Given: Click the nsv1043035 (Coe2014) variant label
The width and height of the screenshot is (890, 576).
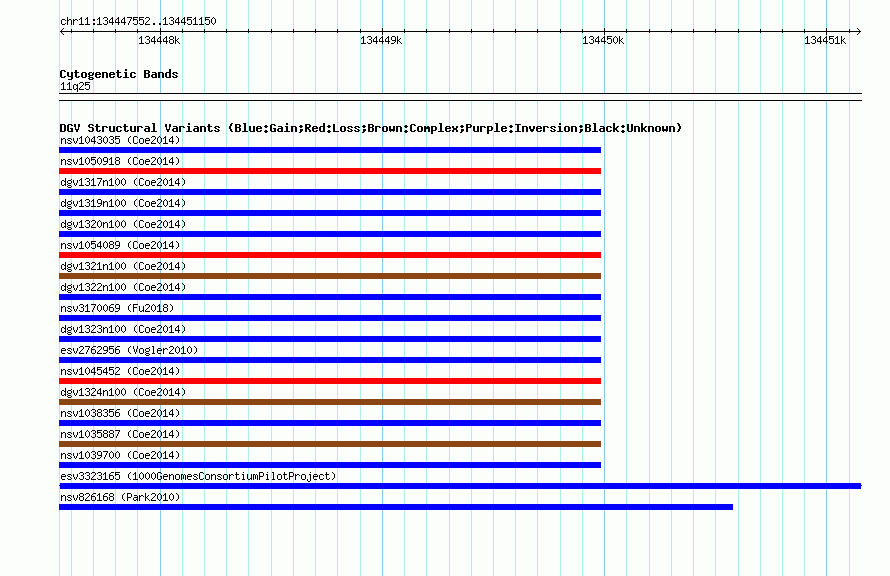Looking at the screenshot, I should (120, 140).
